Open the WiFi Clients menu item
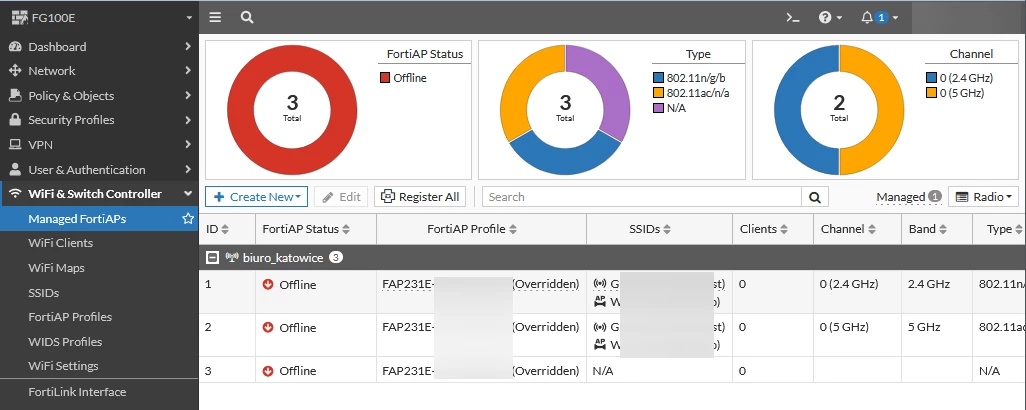This screenshot has height=410, width=1026. tap(60, 243)
